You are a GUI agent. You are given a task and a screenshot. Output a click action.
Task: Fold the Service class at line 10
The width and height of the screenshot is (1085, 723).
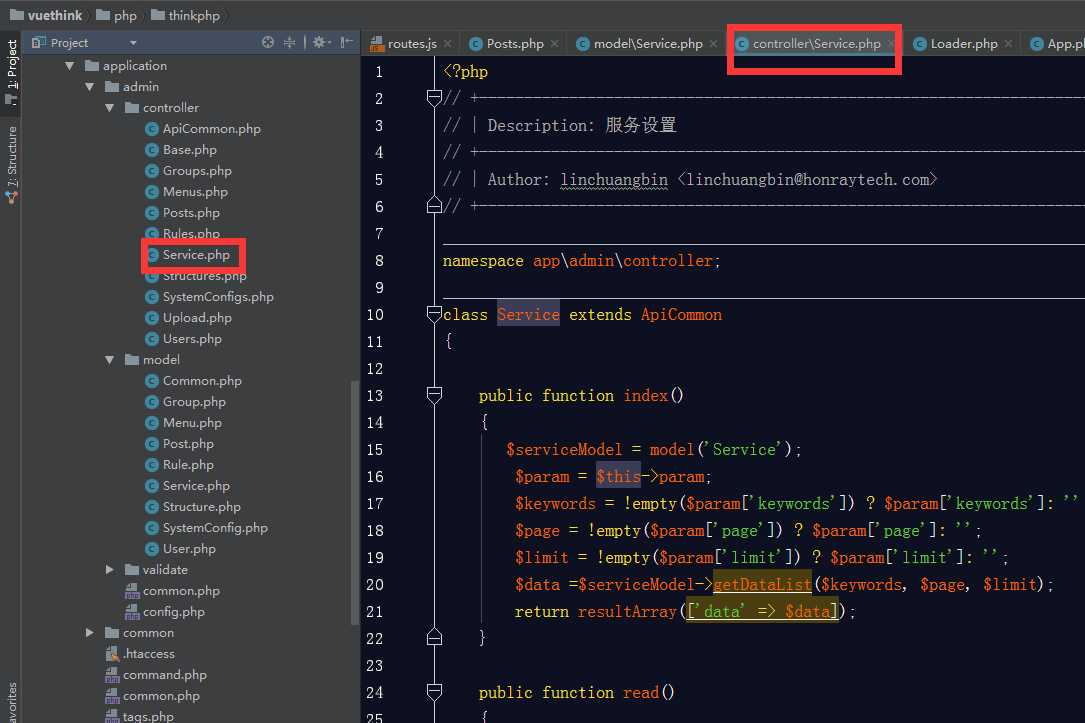pos(434,315)
